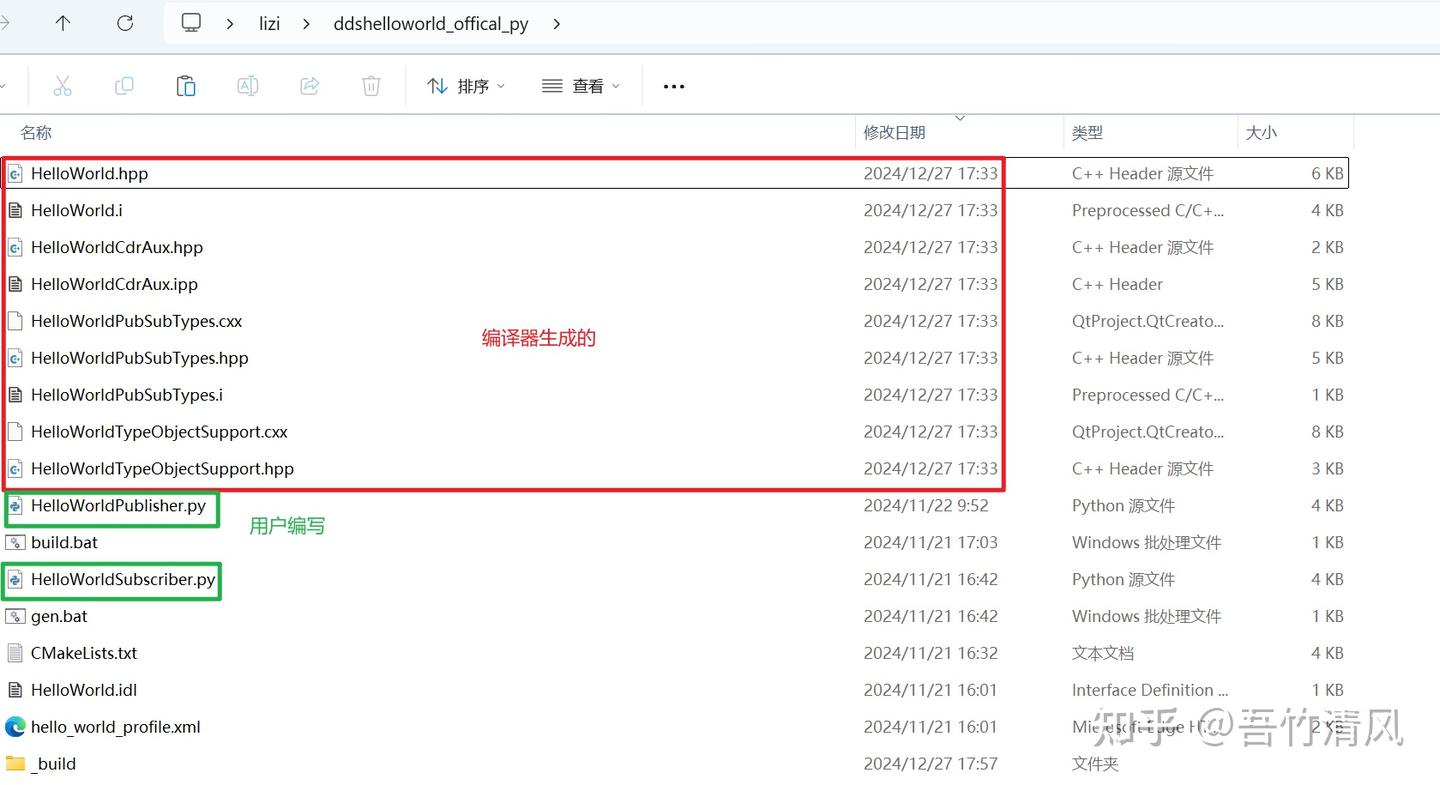The height and width of the screenshot is (785, 1440).
Task: Click the Share icon in toolbar
Action: click(310, 86)
